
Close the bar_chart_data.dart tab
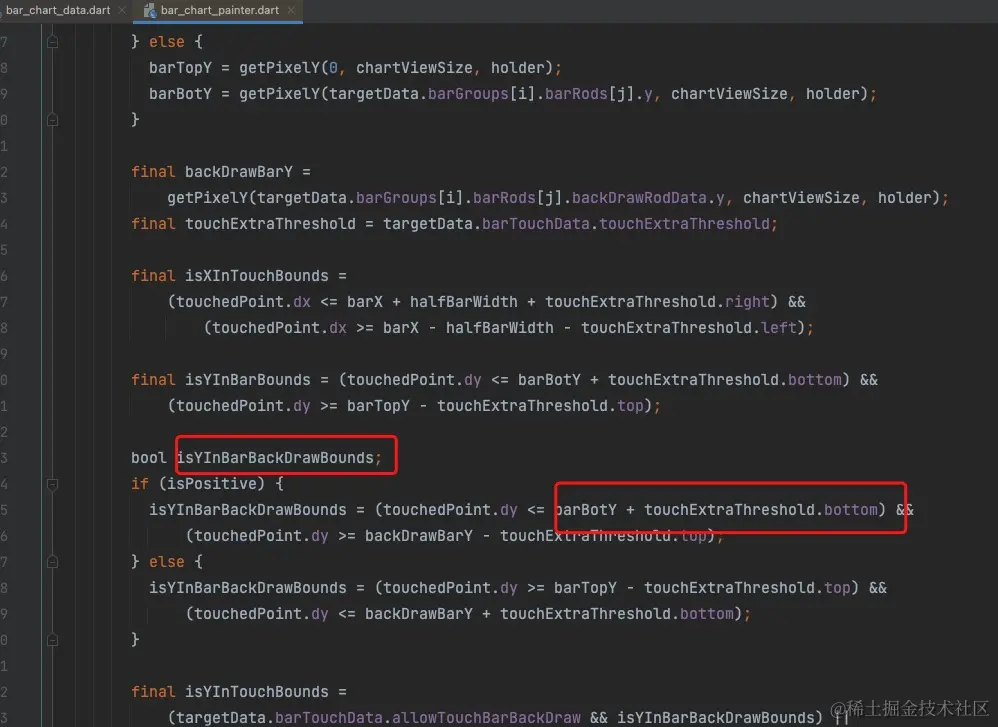[122, 10]
